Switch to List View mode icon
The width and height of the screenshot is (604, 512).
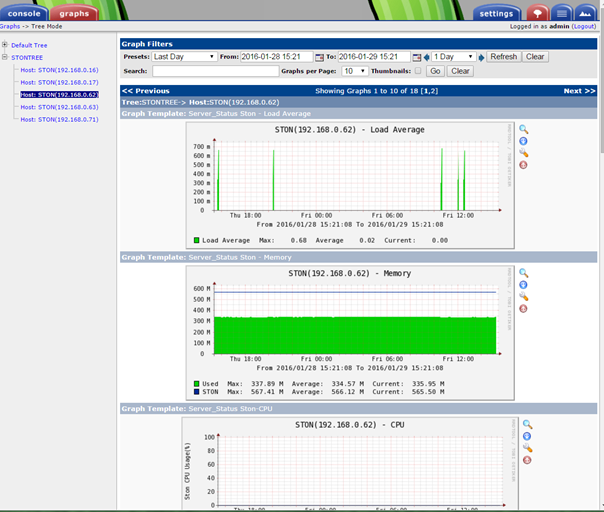tap(562, 13)
